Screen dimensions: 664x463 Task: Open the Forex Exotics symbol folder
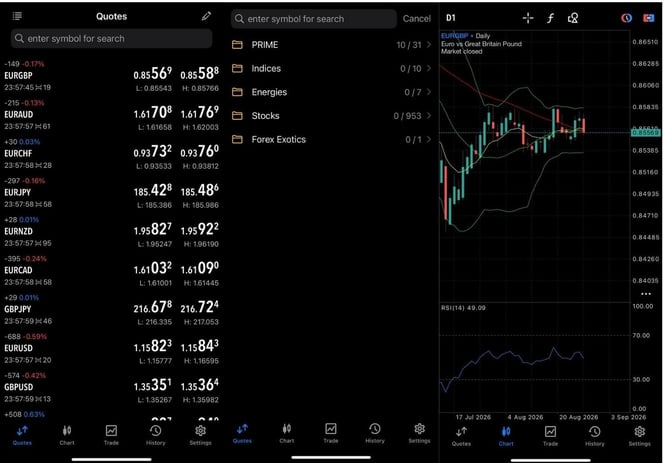(332, 139)
